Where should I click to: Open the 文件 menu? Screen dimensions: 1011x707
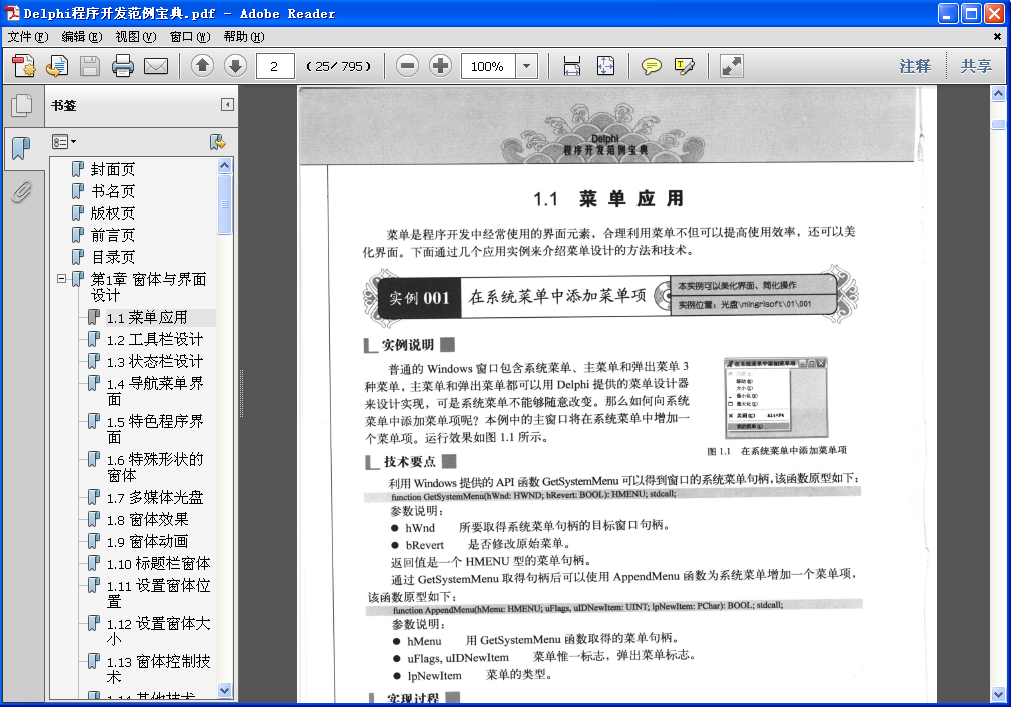tap(28, 37)
